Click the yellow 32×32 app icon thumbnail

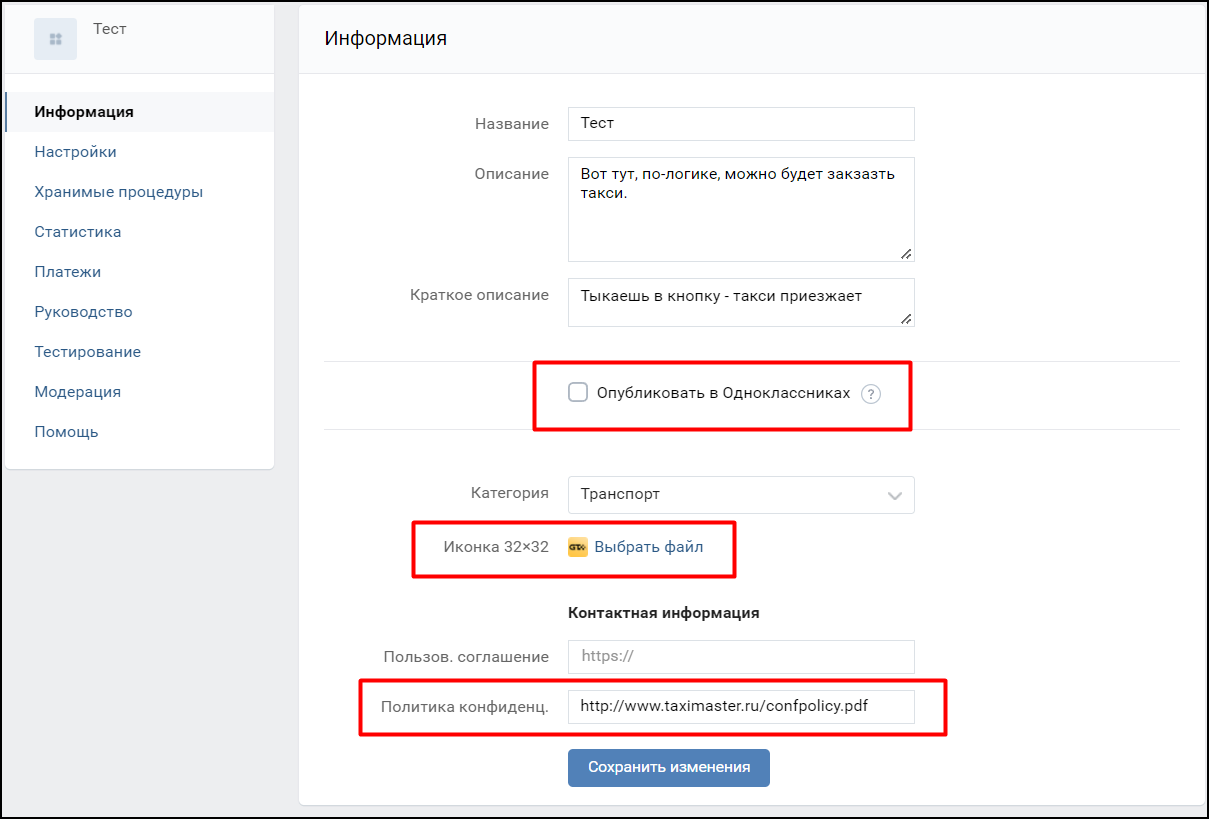point(577,547)
